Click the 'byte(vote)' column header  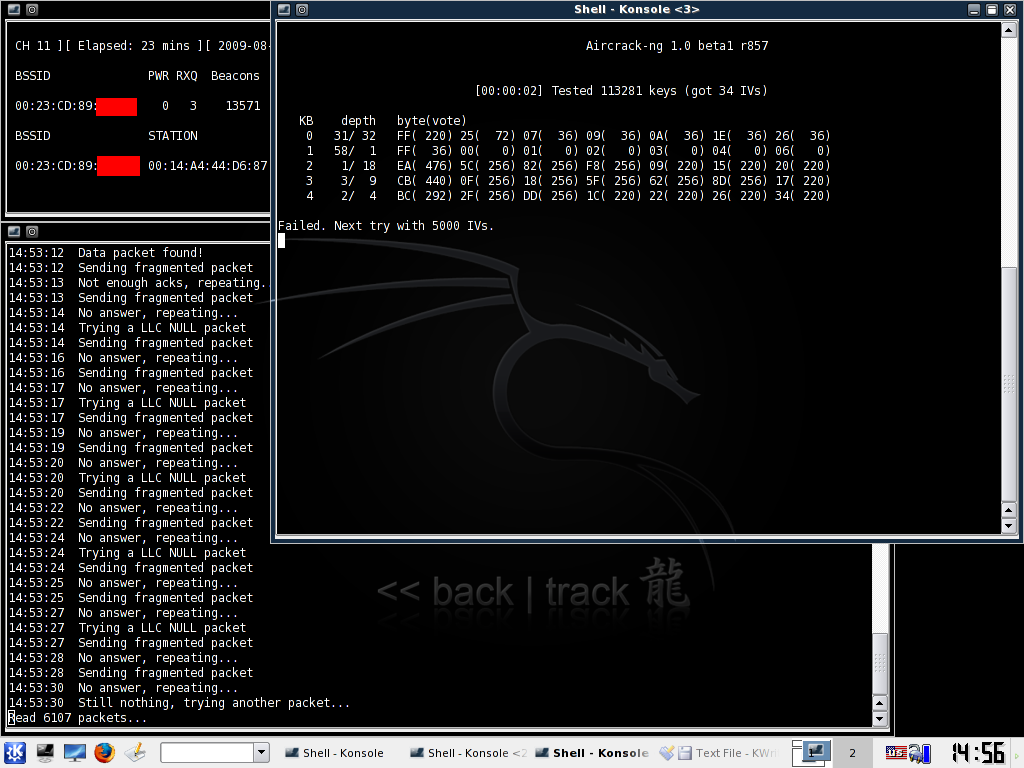pos(432,121)
